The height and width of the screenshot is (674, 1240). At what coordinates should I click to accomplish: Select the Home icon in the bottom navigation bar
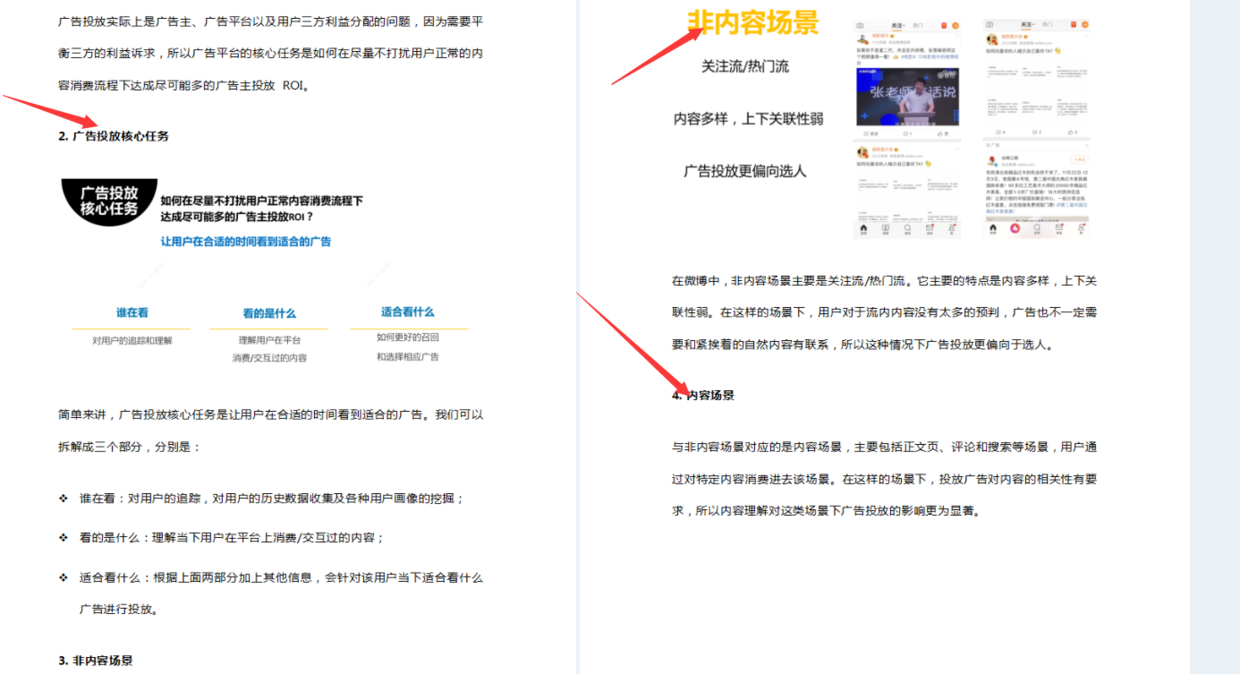click(x=862, y=228)
